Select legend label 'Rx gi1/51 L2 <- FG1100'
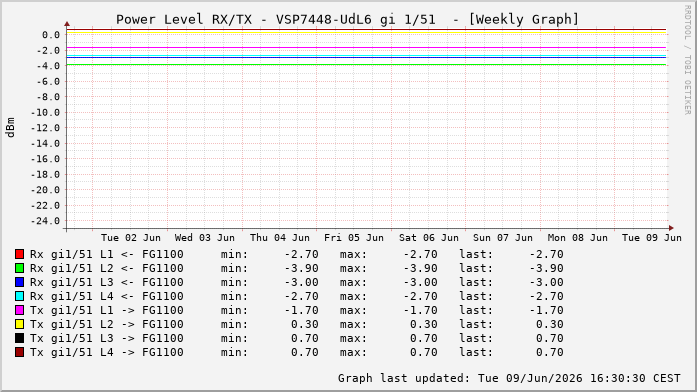 pyautogui.click(x=107, y=268)
